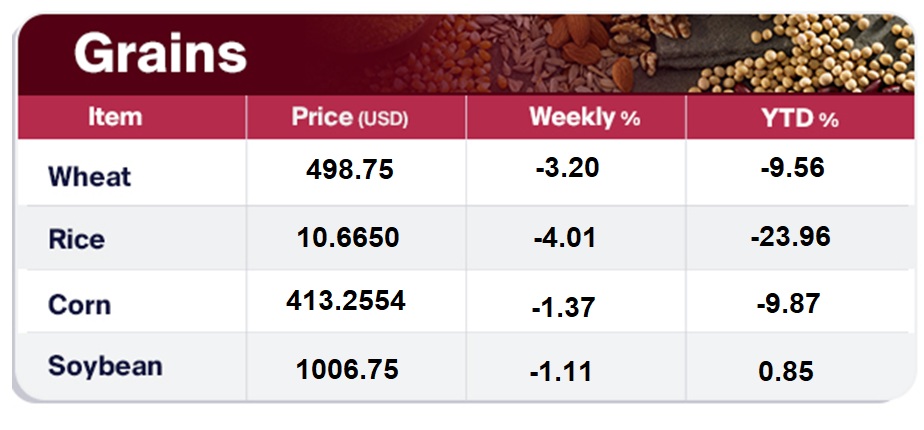Click Wheat price 498.75
The image size is (924, 430).
pyautogui.click(x=349, y=170)
